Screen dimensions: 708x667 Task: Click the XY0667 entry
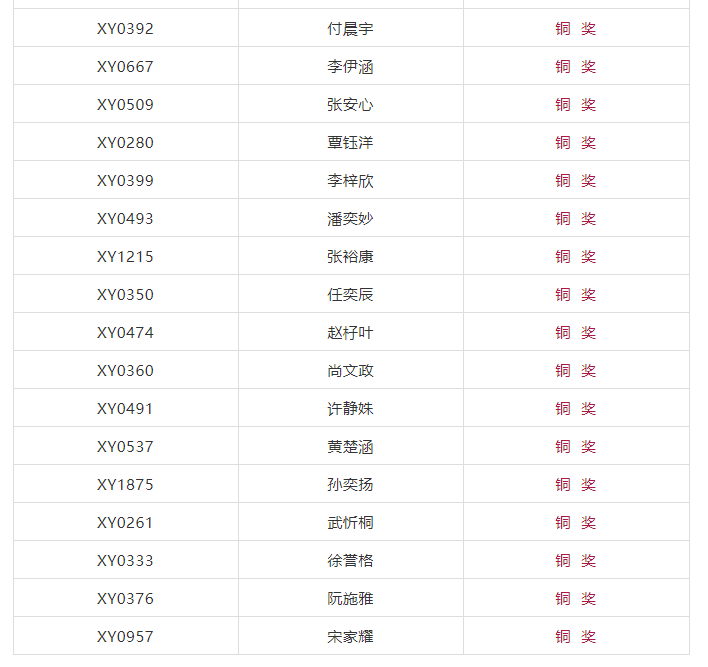[125, 67]
